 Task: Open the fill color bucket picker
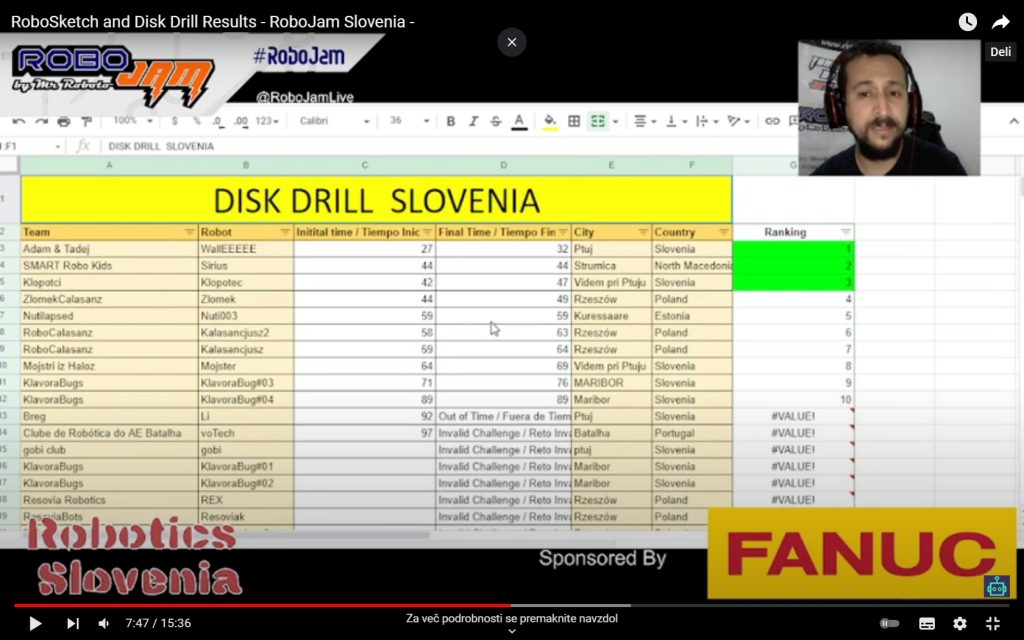551,121
